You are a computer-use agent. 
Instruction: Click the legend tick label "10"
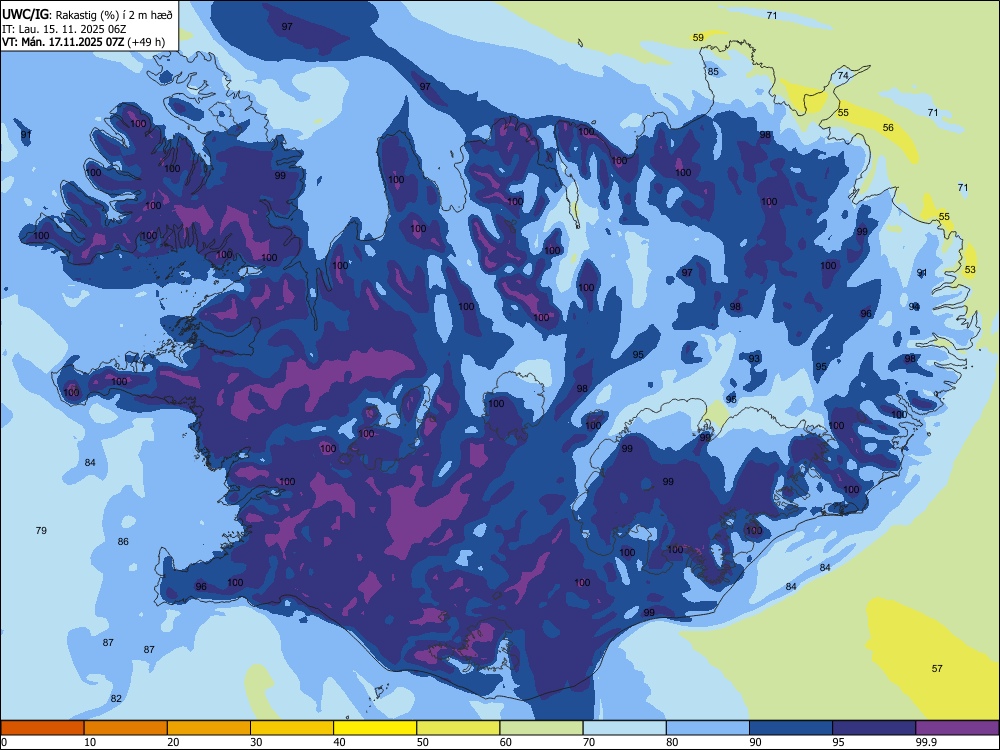coord(90,742)
